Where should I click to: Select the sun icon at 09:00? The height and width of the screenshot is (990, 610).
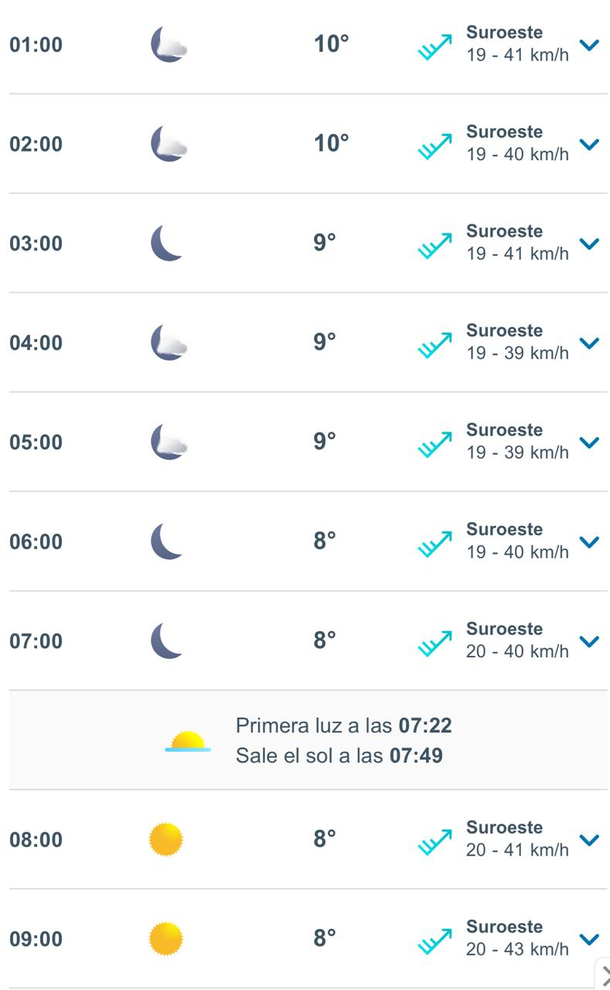(x=167, y=938)
